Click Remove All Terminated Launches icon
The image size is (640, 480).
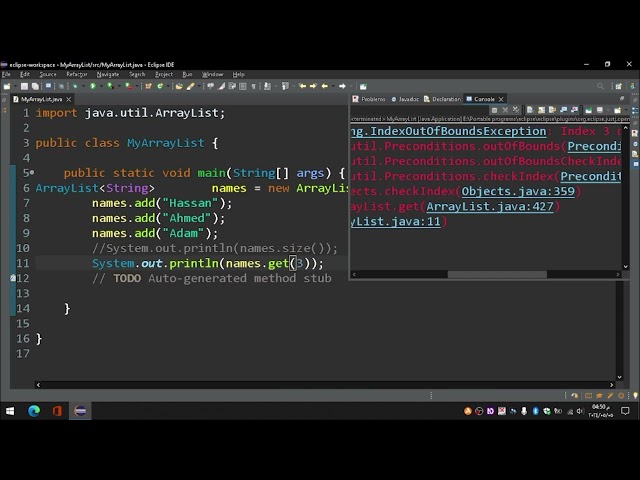(x=516, y=110)
